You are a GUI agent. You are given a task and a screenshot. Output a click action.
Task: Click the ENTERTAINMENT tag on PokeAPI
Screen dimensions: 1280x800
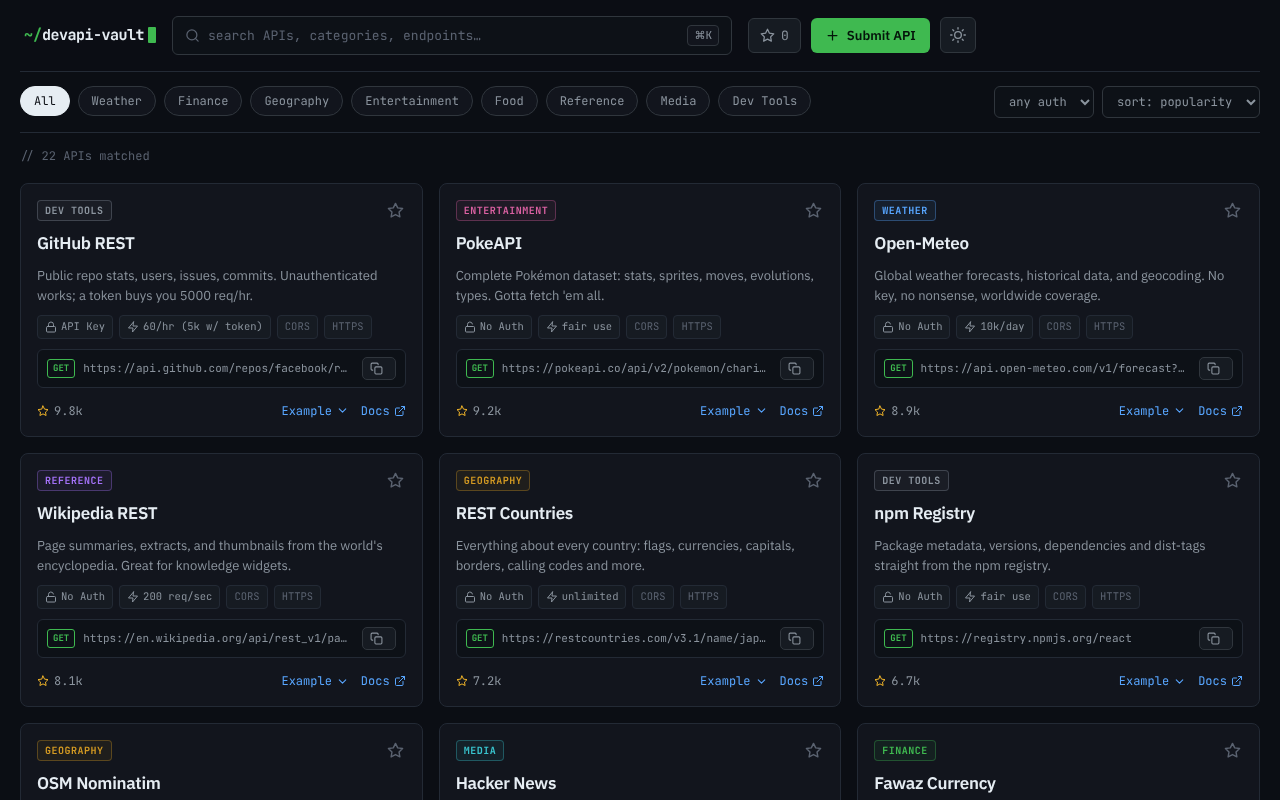(506, 211)
